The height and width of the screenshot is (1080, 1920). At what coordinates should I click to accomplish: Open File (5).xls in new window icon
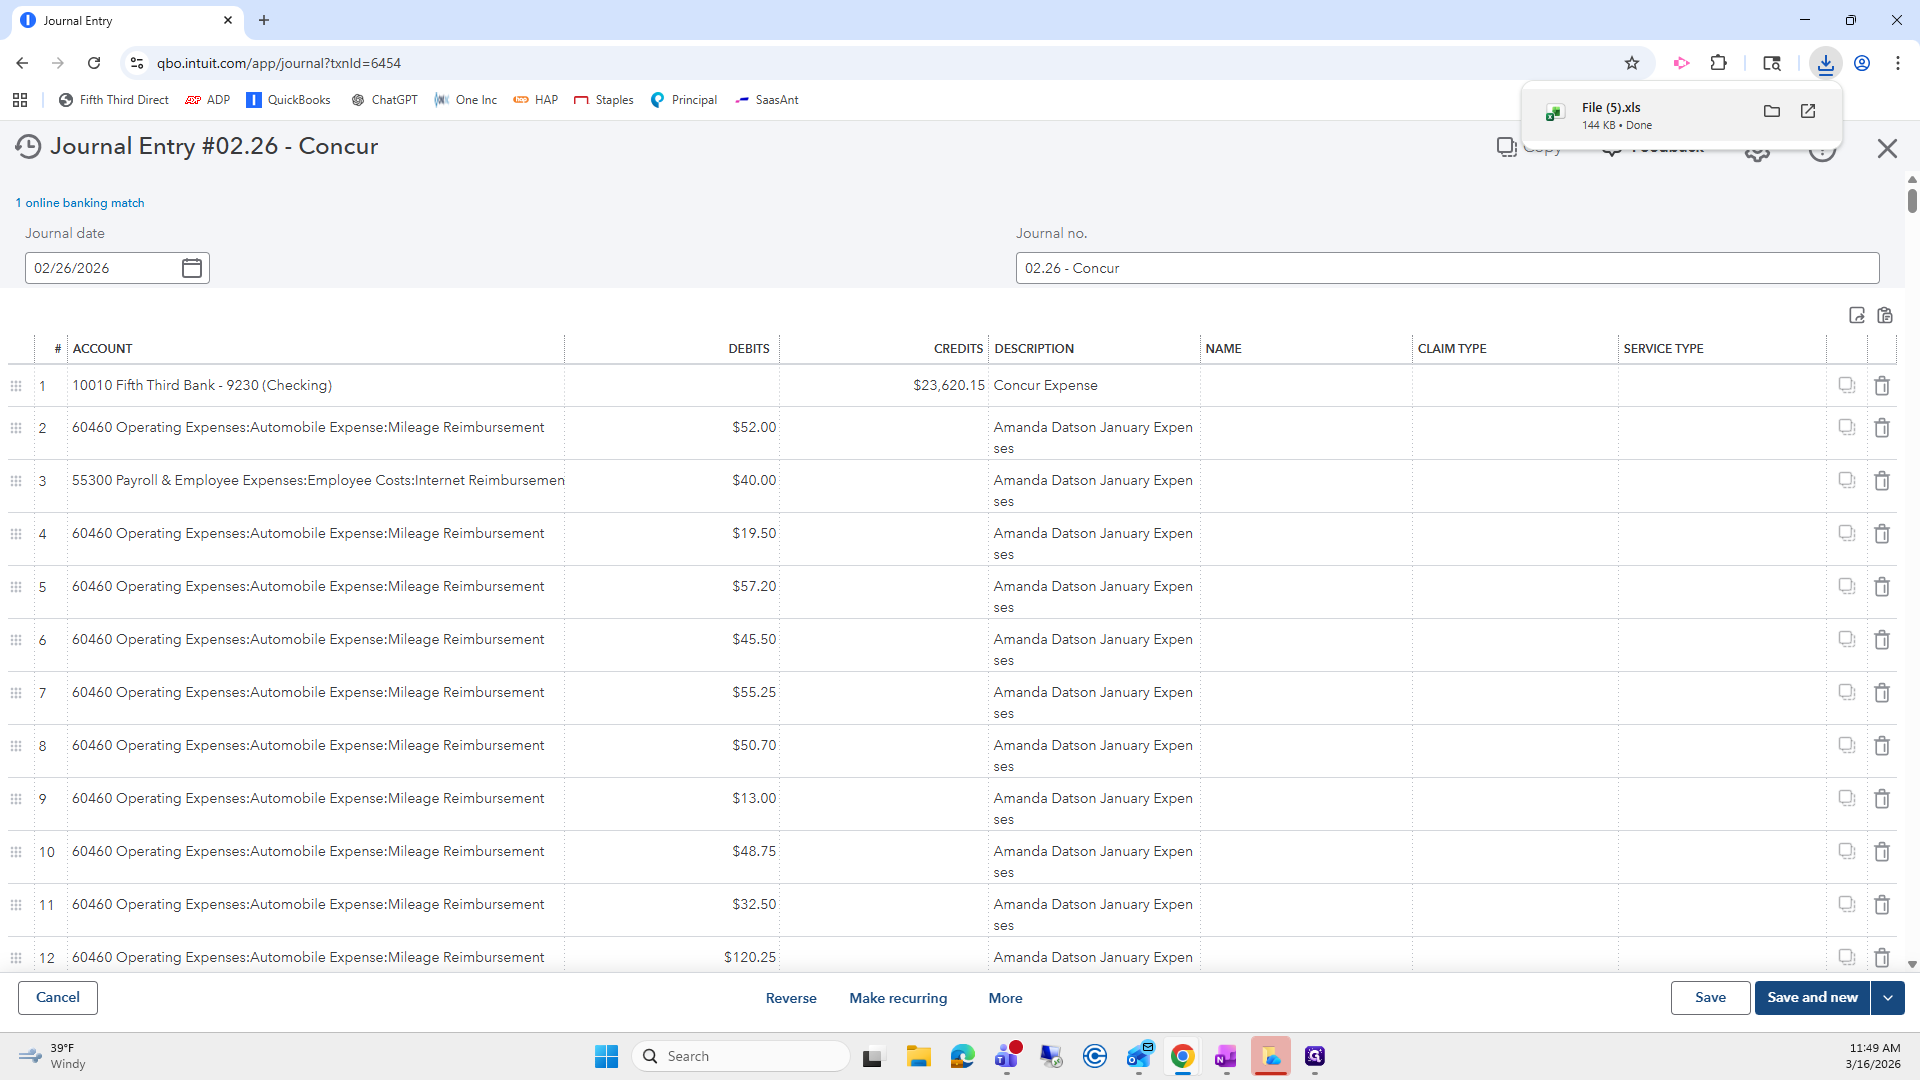coord(1808,112)
